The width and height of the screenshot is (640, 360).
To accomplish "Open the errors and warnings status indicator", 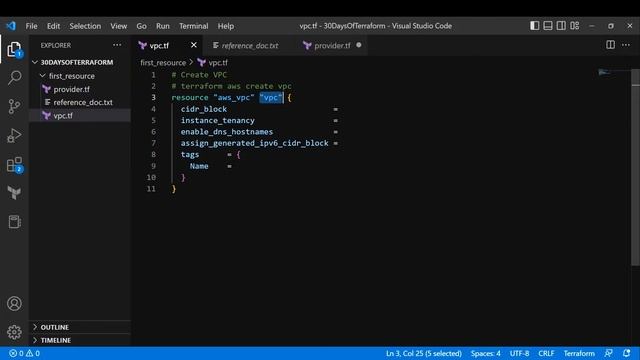I will [x=24, y=353].
